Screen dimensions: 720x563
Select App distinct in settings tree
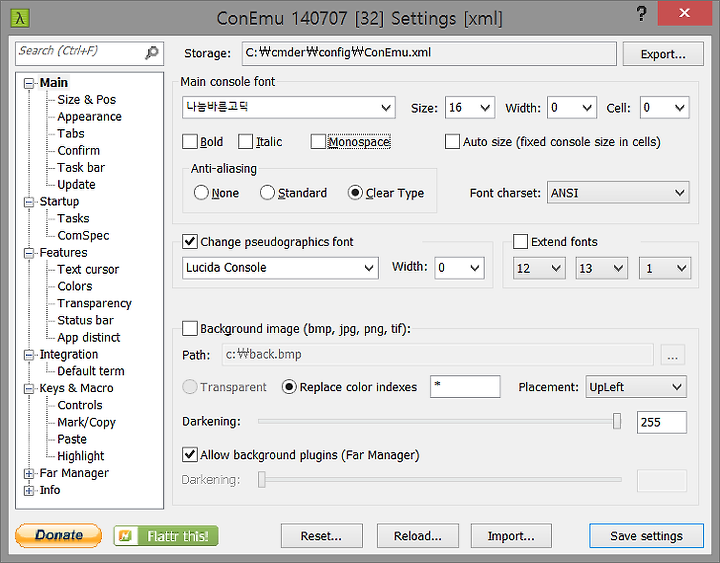point(89,338)
